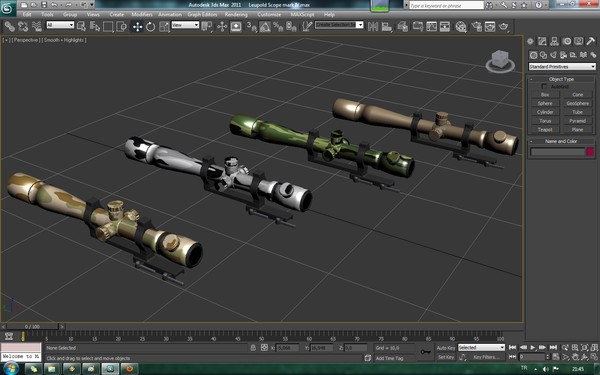Switch to Modify panel tab
Screen dimensions: 600x375
[542, 41]
